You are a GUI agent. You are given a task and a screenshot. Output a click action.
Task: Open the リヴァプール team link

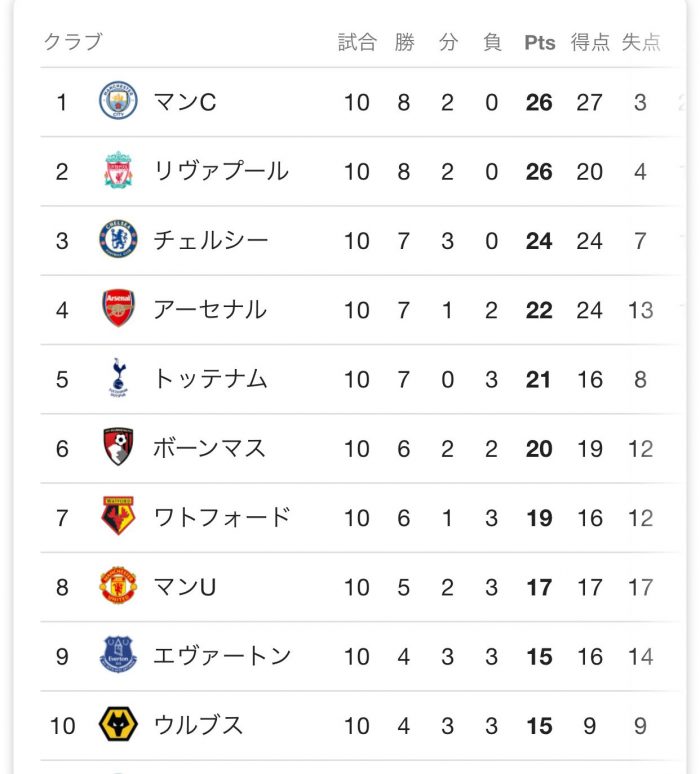pos(221,171)
